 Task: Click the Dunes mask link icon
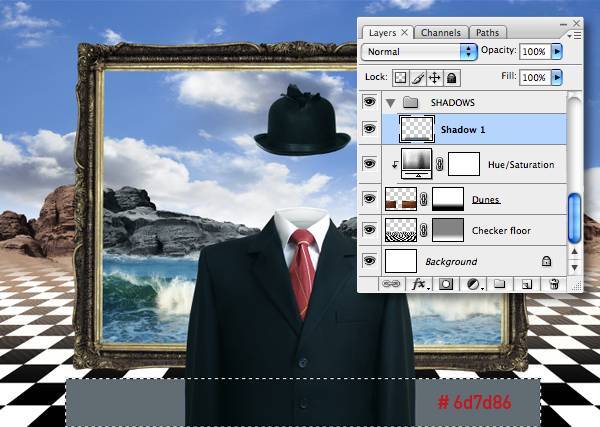(x=424, y=199)
